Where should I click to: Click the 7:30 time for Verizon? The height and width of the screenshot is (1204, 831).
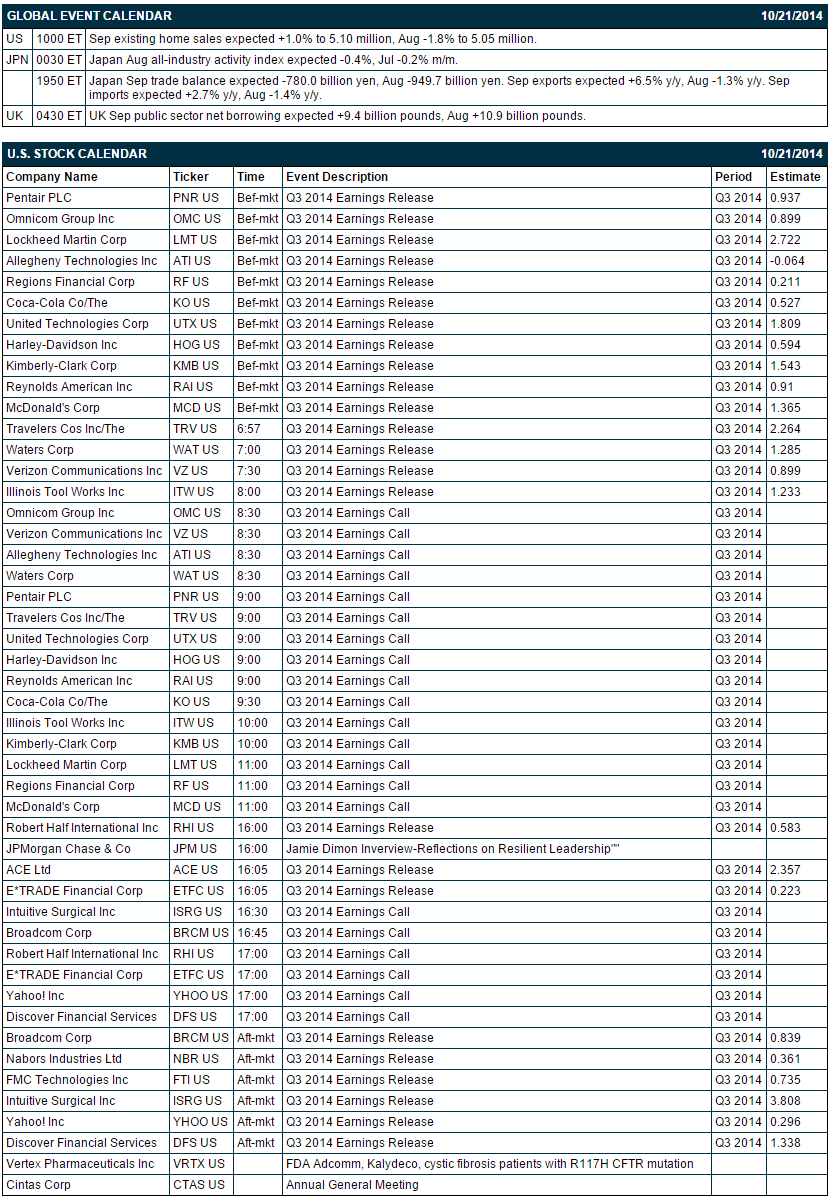(249, 471)
